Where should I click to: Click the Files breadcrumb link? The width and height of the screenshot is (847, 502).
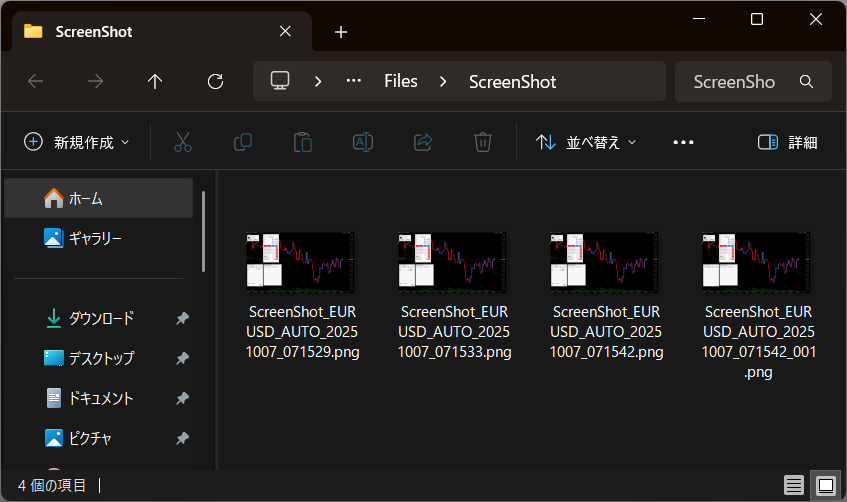coord(401,82)
